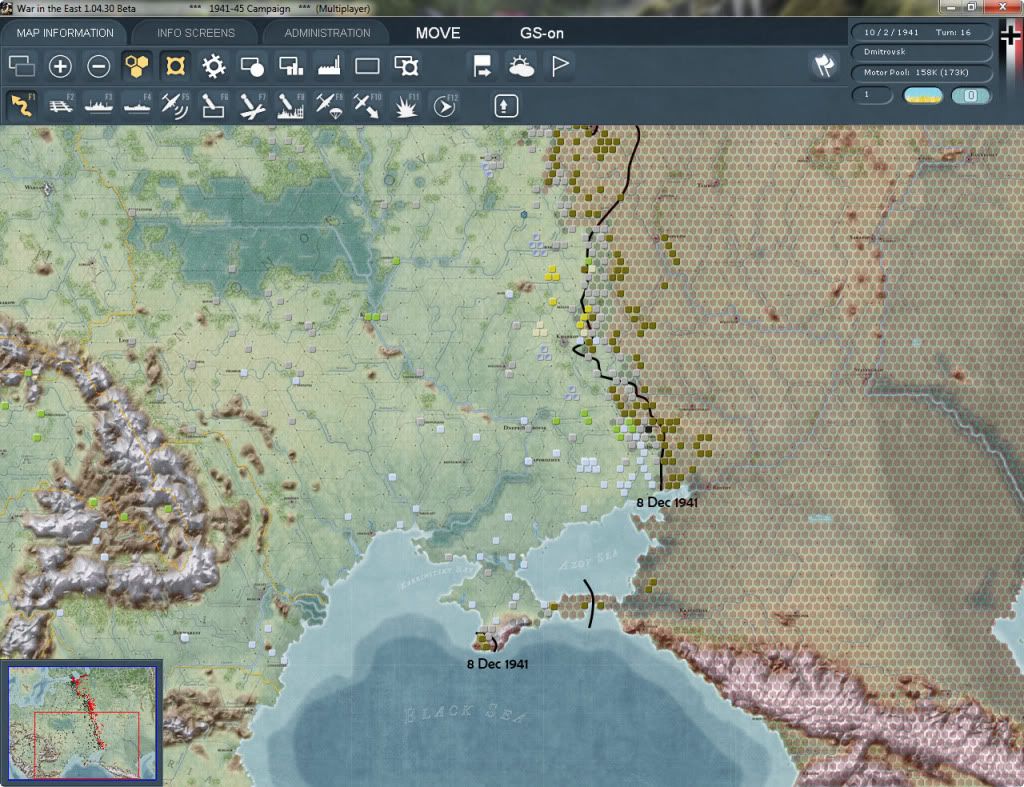
Task: Select air transport mode (F9)
Action: point(329,105)
